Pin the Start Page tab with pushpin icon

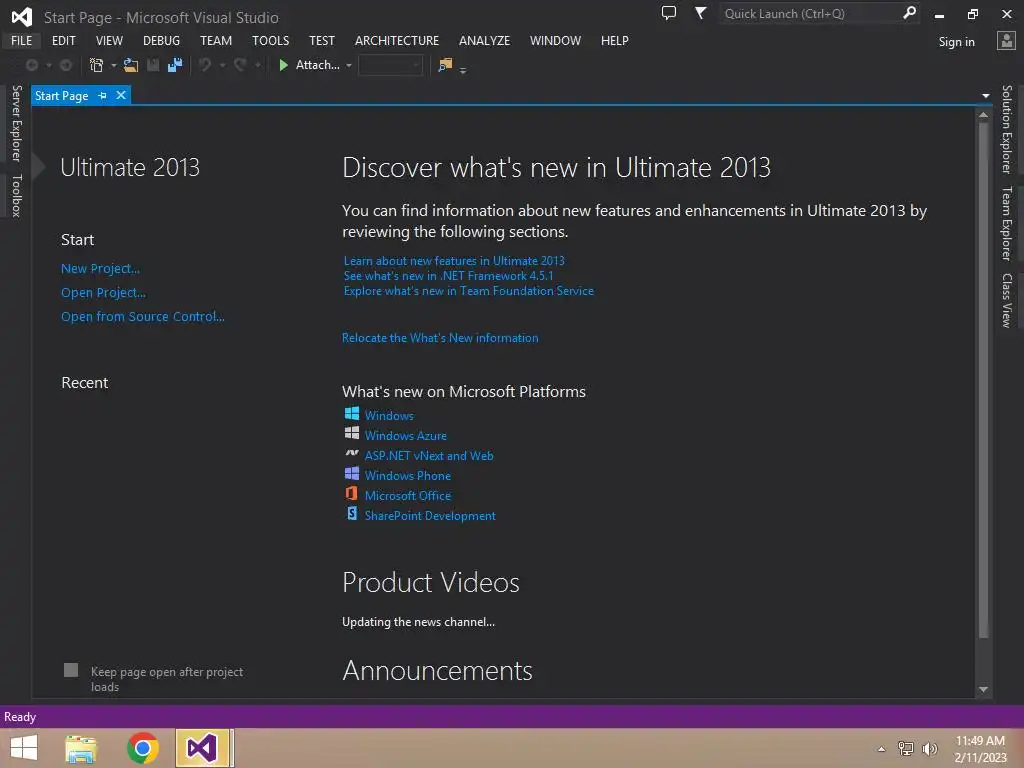pos(103,95)
